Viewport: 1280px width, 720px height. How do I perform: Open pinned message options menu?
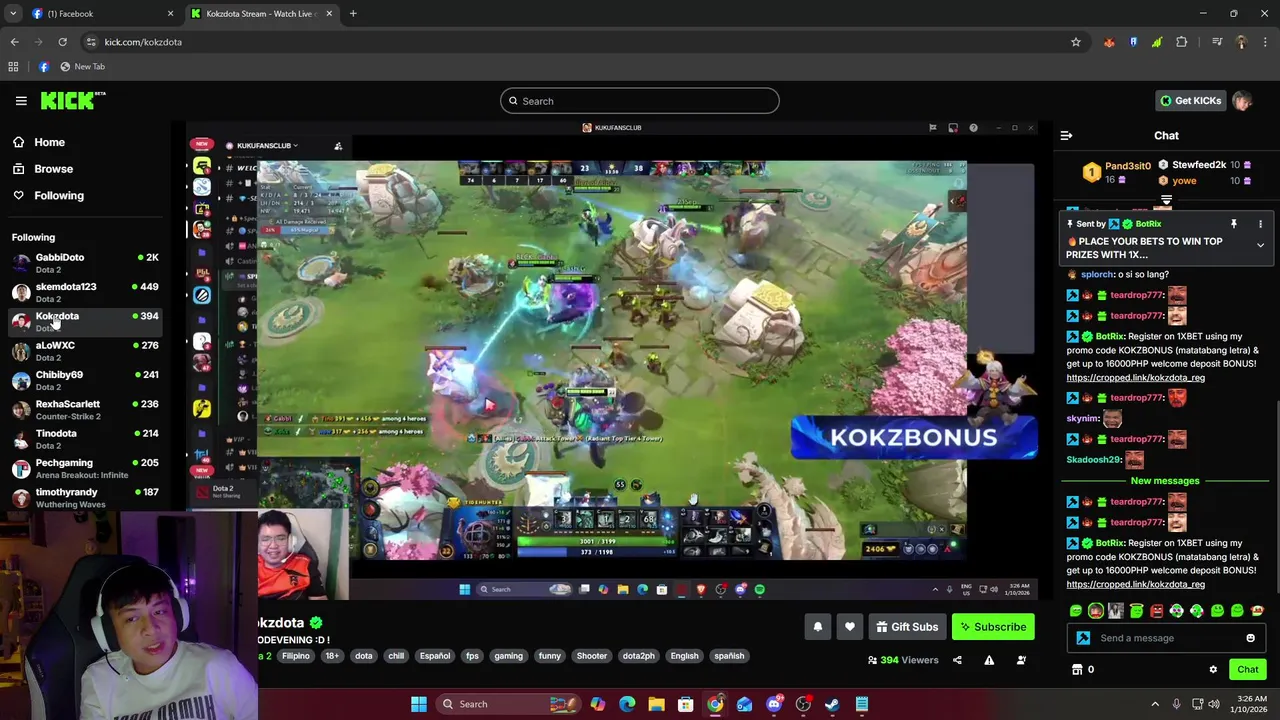[x=1260, y=224]
